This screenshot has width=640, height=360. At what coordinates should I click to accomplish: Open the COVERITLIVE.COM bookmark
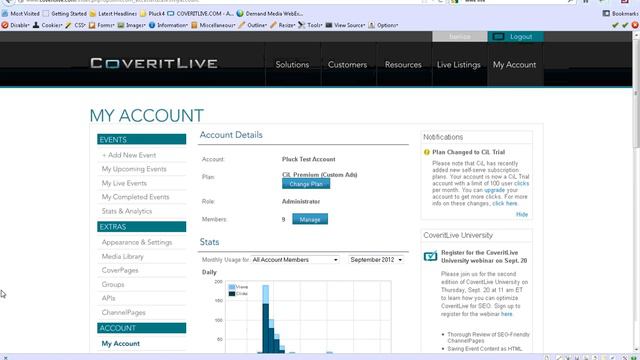[200, 13]
